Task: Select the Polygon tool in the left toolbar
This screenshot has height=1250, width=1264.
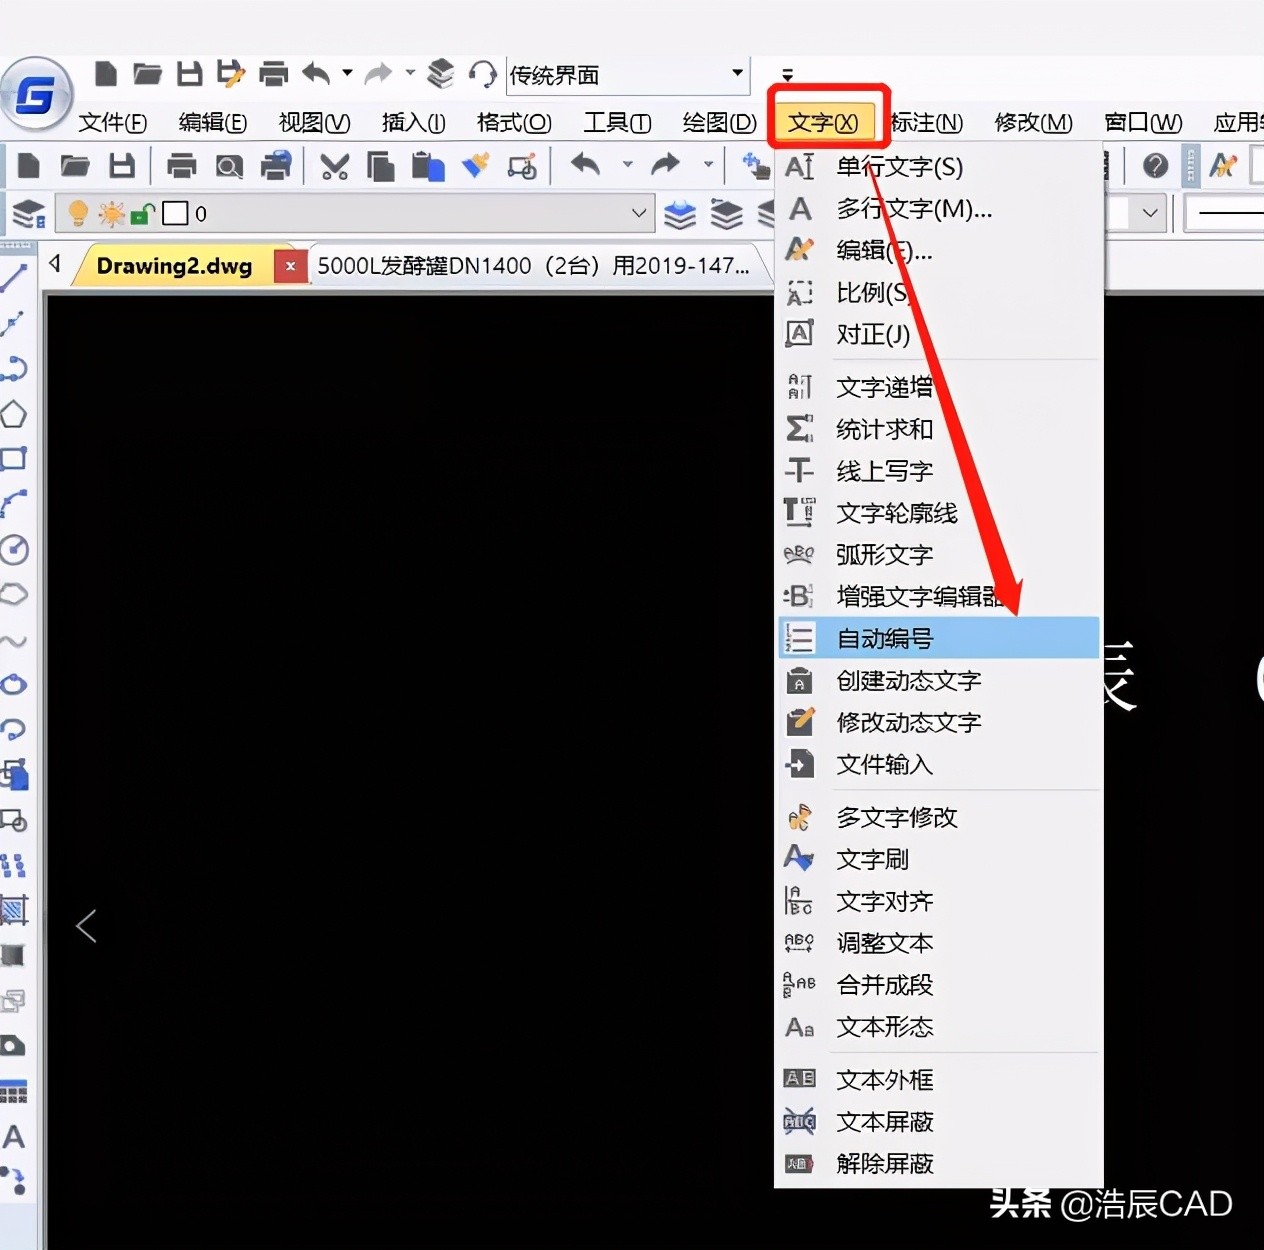Action: coord(14,415)
